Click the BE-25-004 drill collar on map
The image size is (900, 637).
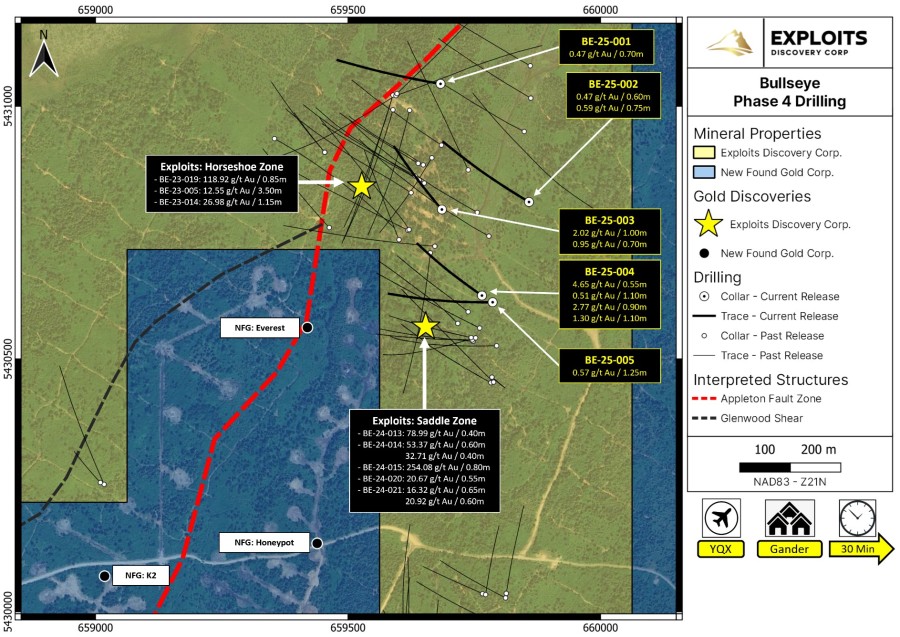[482, 296]
